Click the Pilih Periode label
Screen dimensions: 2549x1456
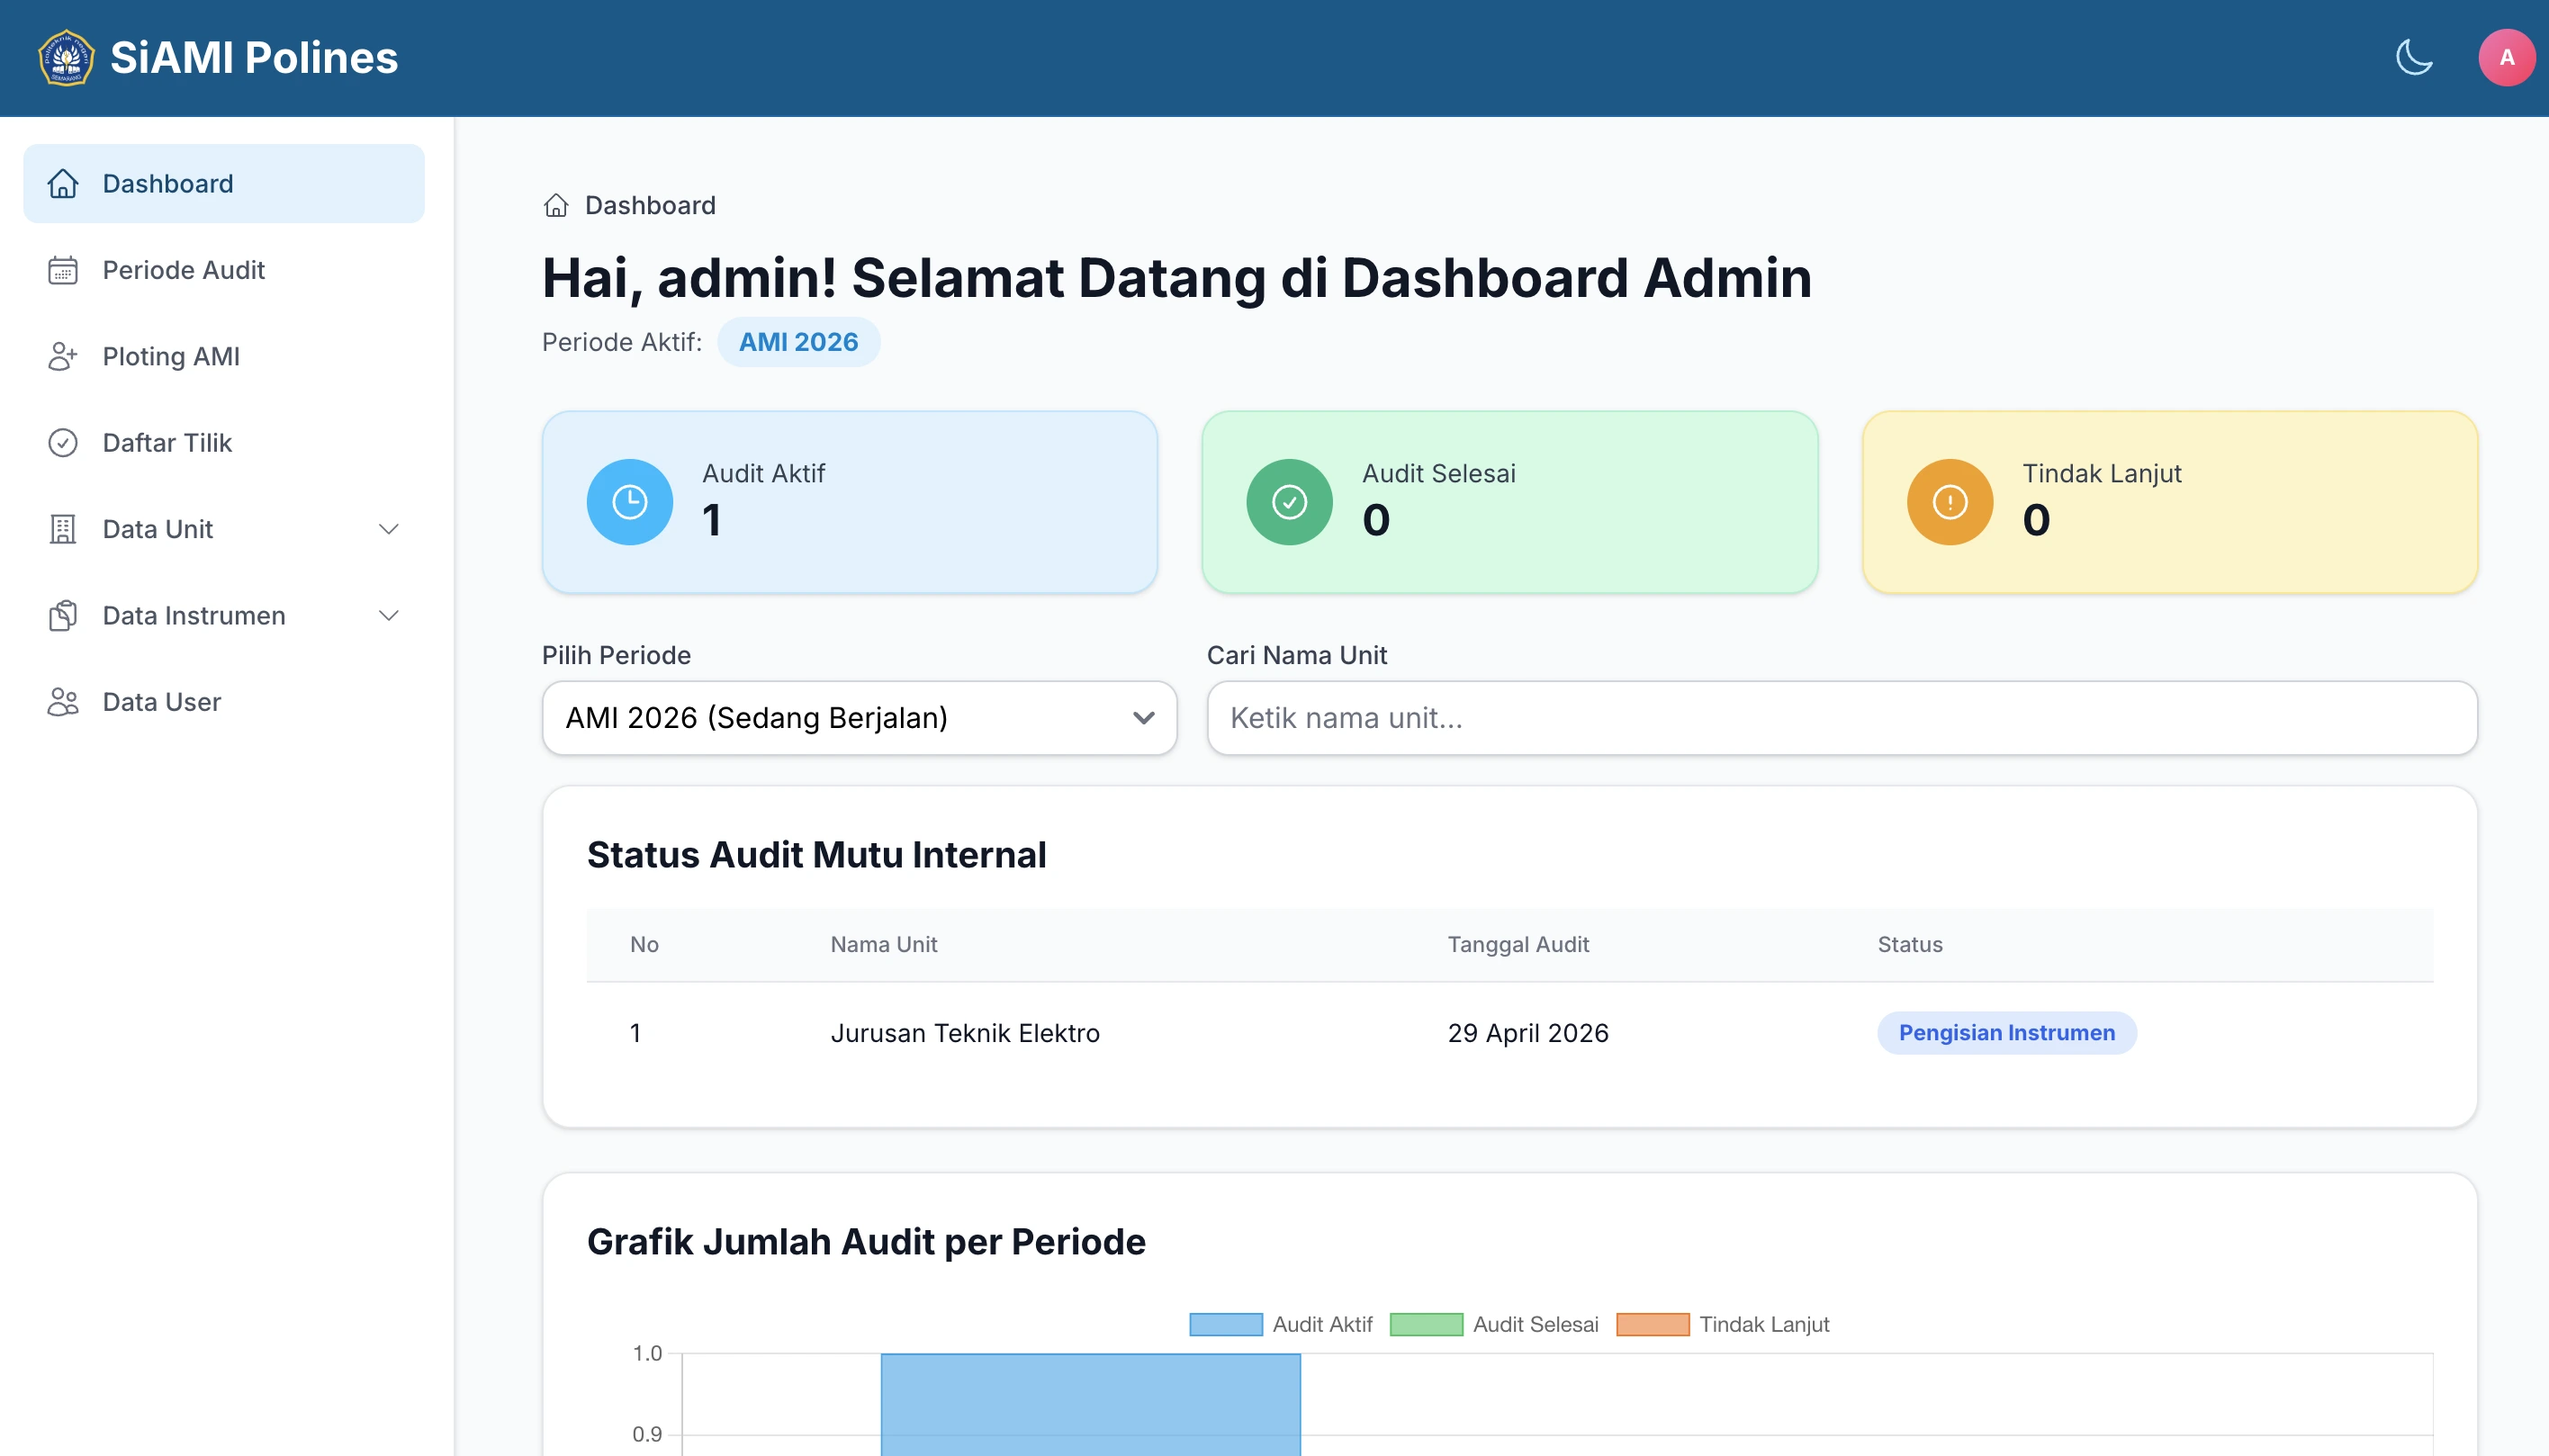616,656
